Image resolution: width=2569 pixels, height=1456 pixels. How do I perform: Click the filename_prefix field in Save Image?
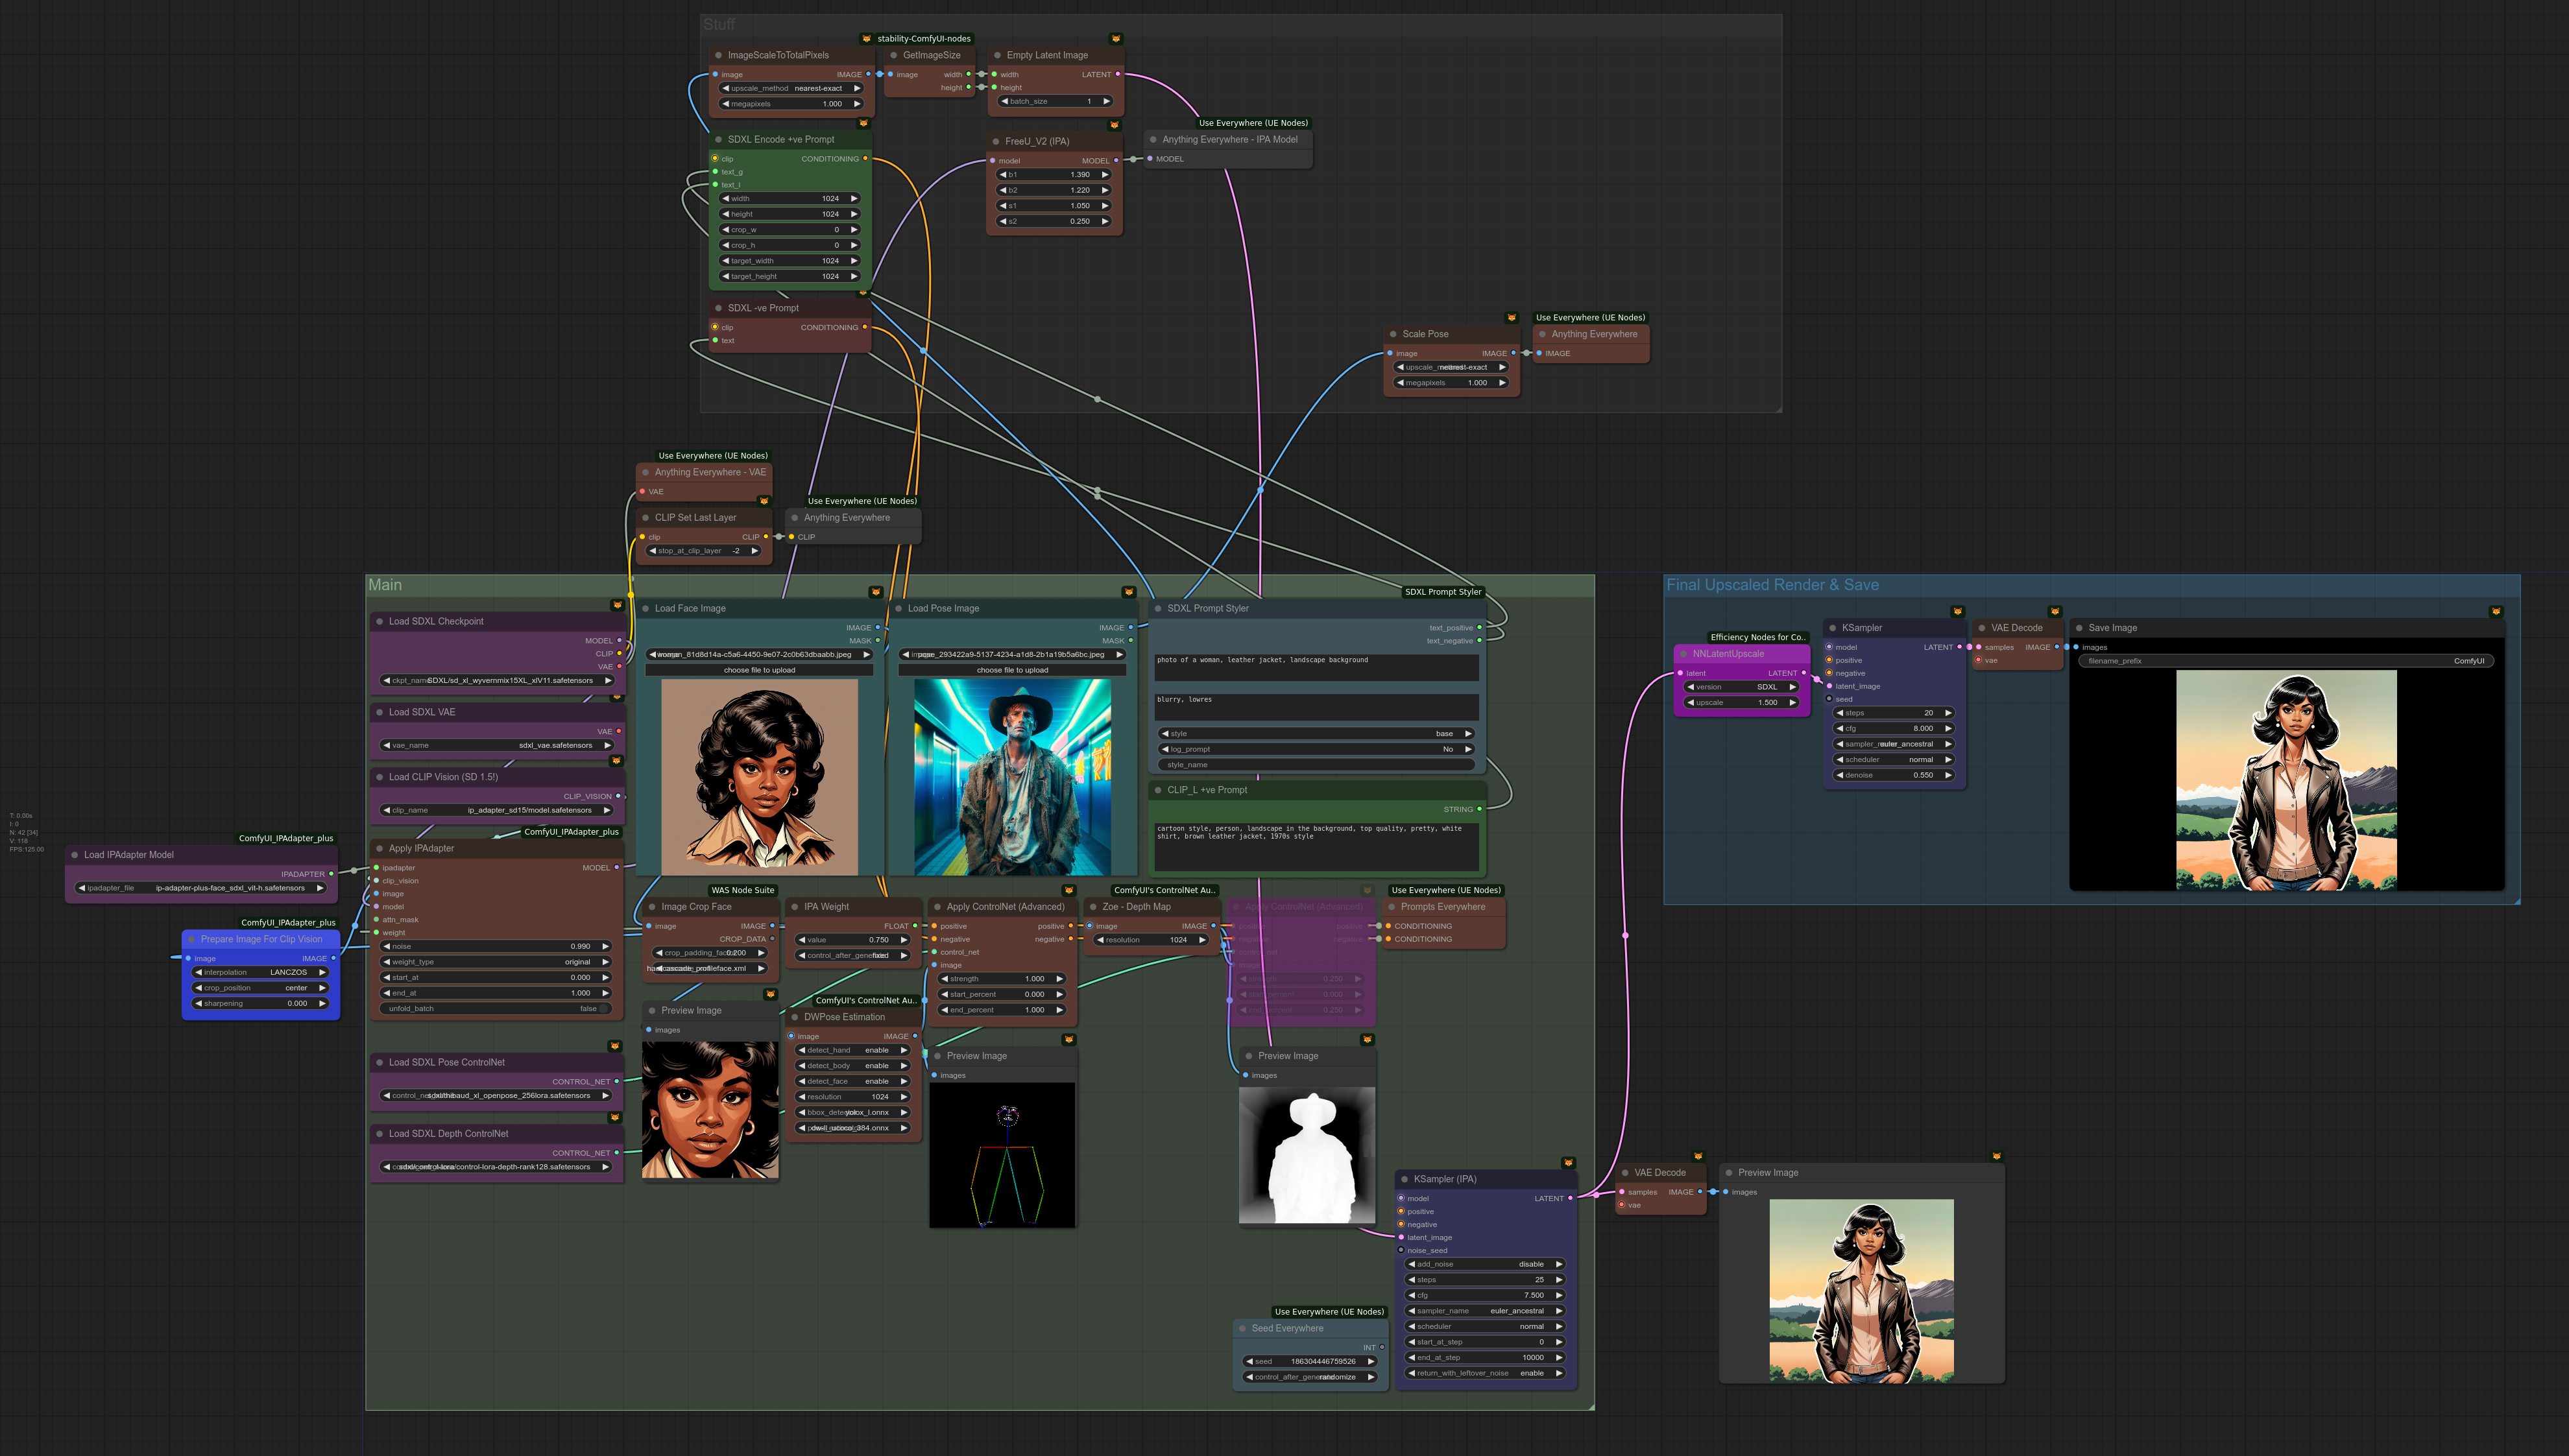pyautogui.click(x=2286, y=661)
